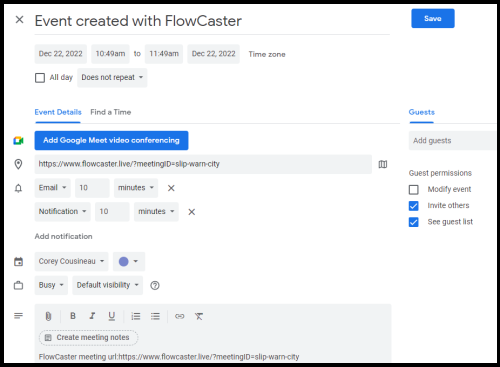
Task: Uncheck the See guest list permission
Action: 414,222
